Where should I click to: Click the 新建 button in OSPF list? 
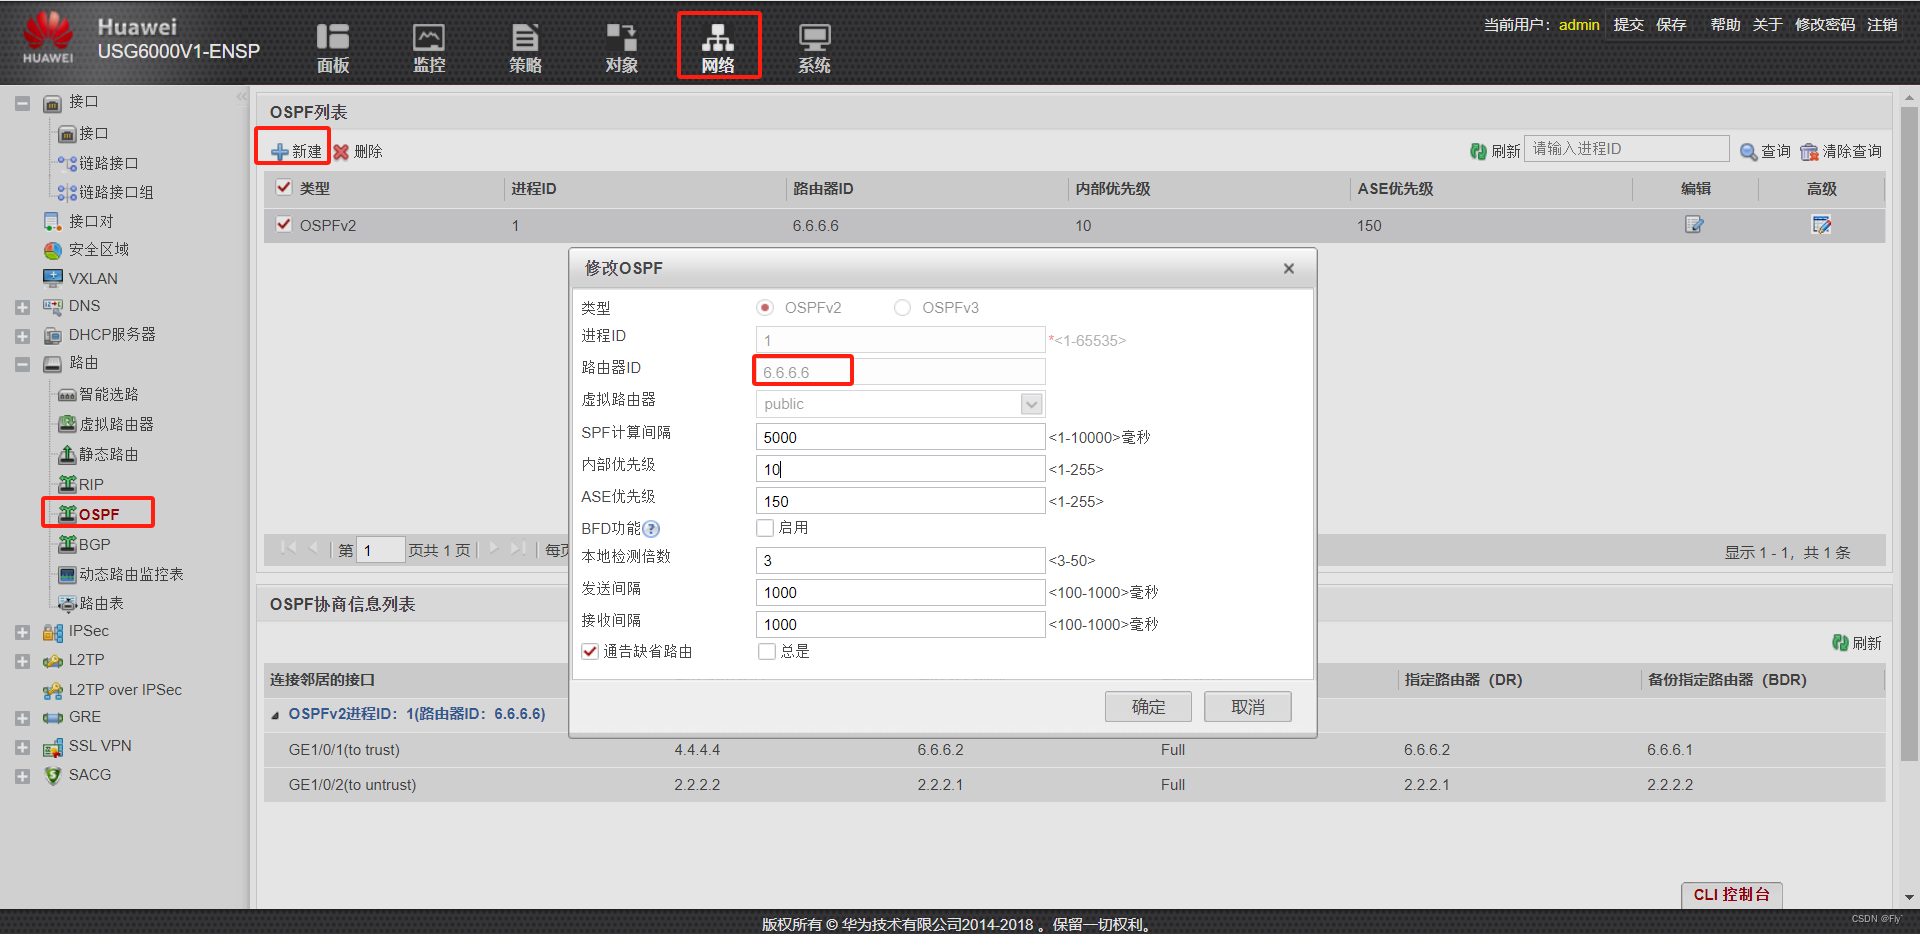click(x=296, y=151)
